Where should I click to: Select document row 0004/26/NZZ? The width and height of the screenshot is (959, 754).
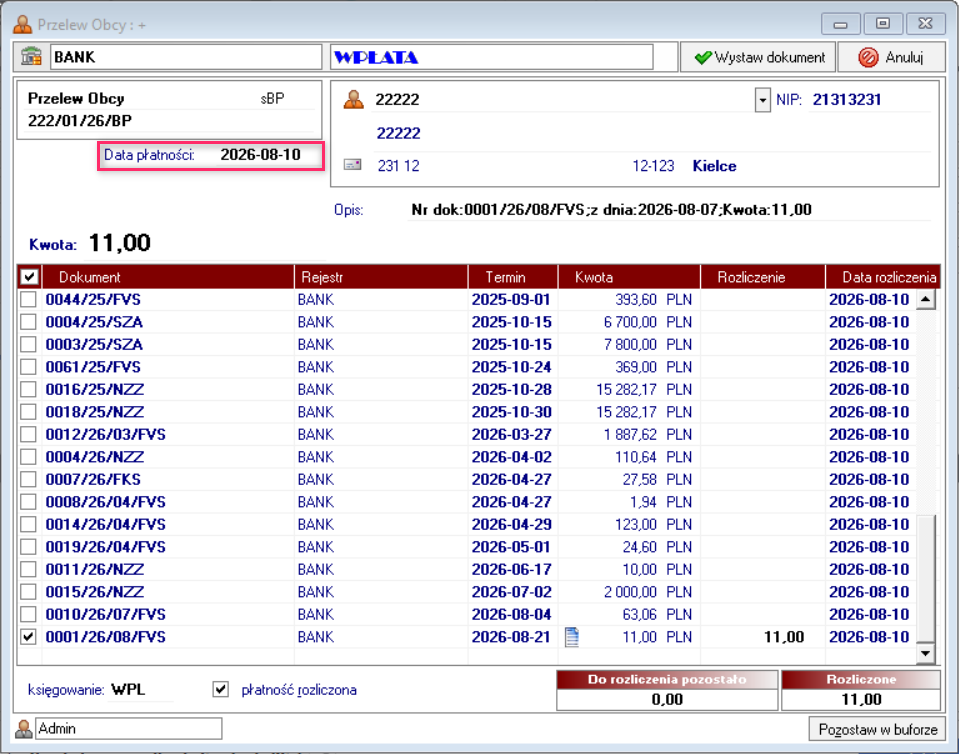(x=465, y=457)
